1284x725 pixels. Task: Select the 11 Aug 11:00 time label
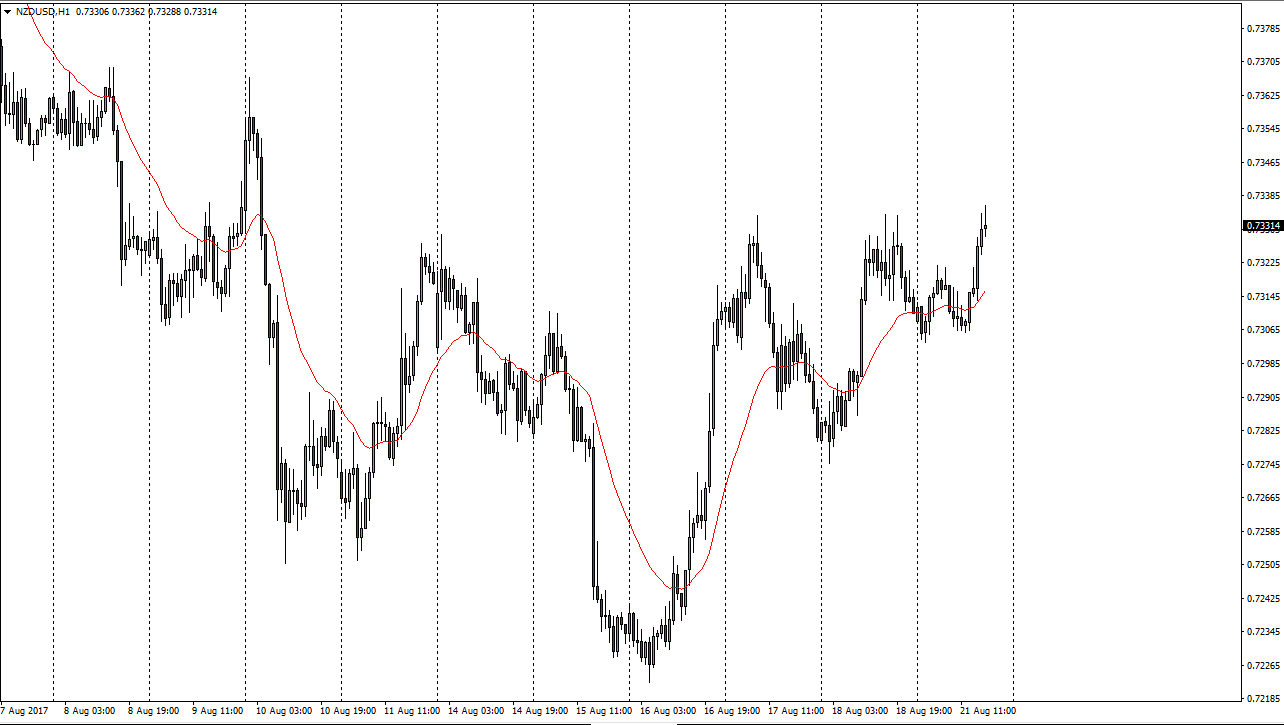[412, 711]
